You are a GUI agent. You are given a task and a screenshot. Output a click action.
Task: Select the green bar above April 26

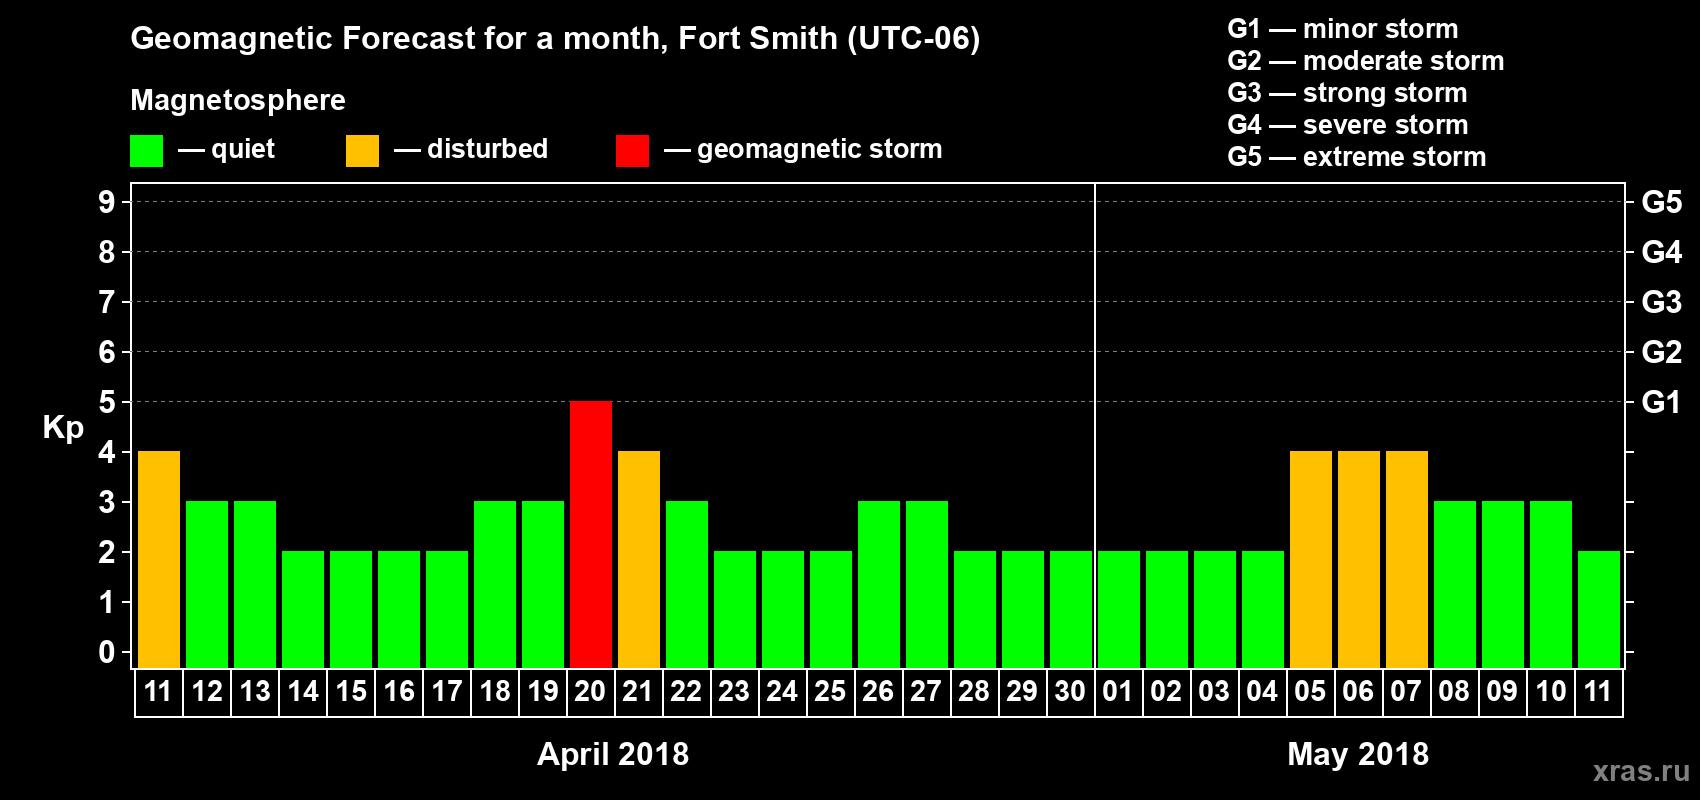[x=879, y=584]
